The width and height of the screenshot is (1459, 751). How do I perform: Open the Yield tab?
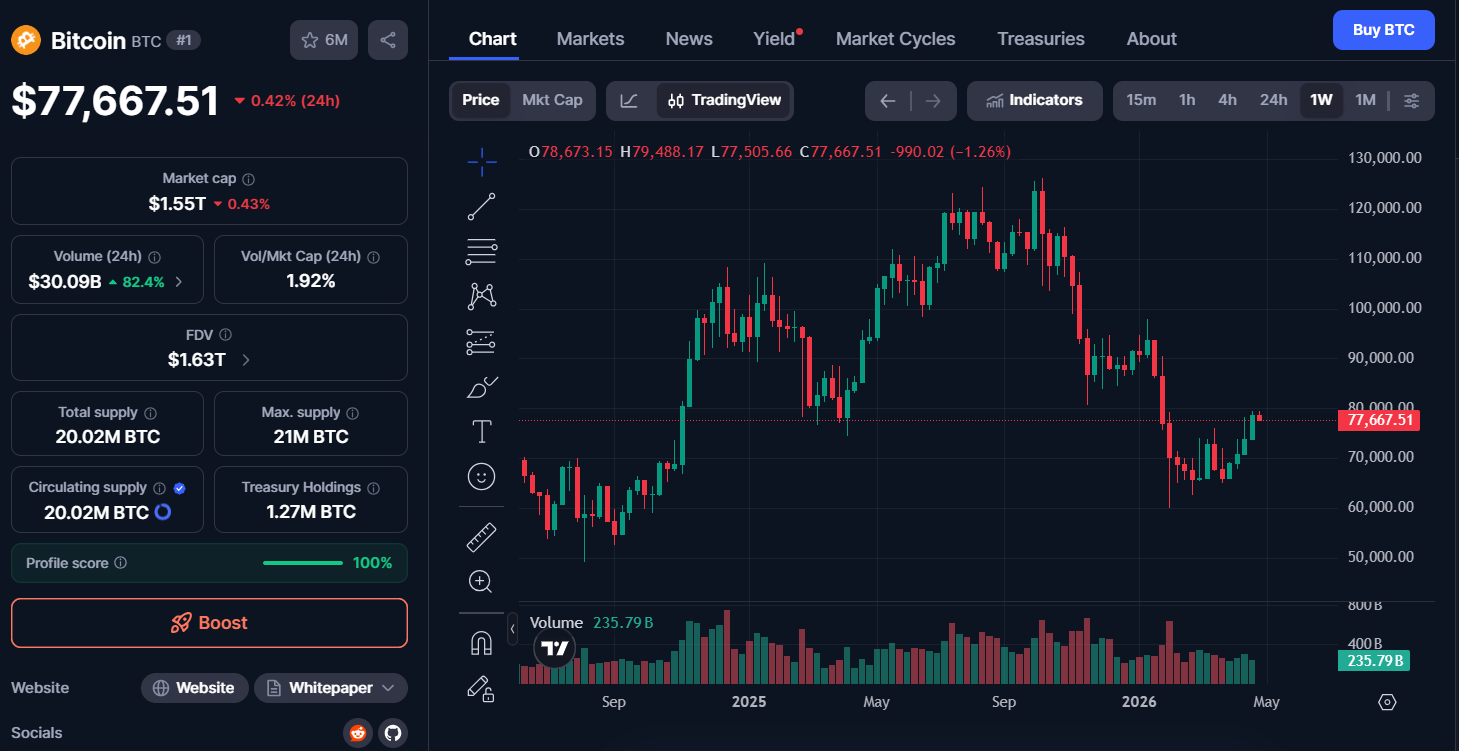774,39
